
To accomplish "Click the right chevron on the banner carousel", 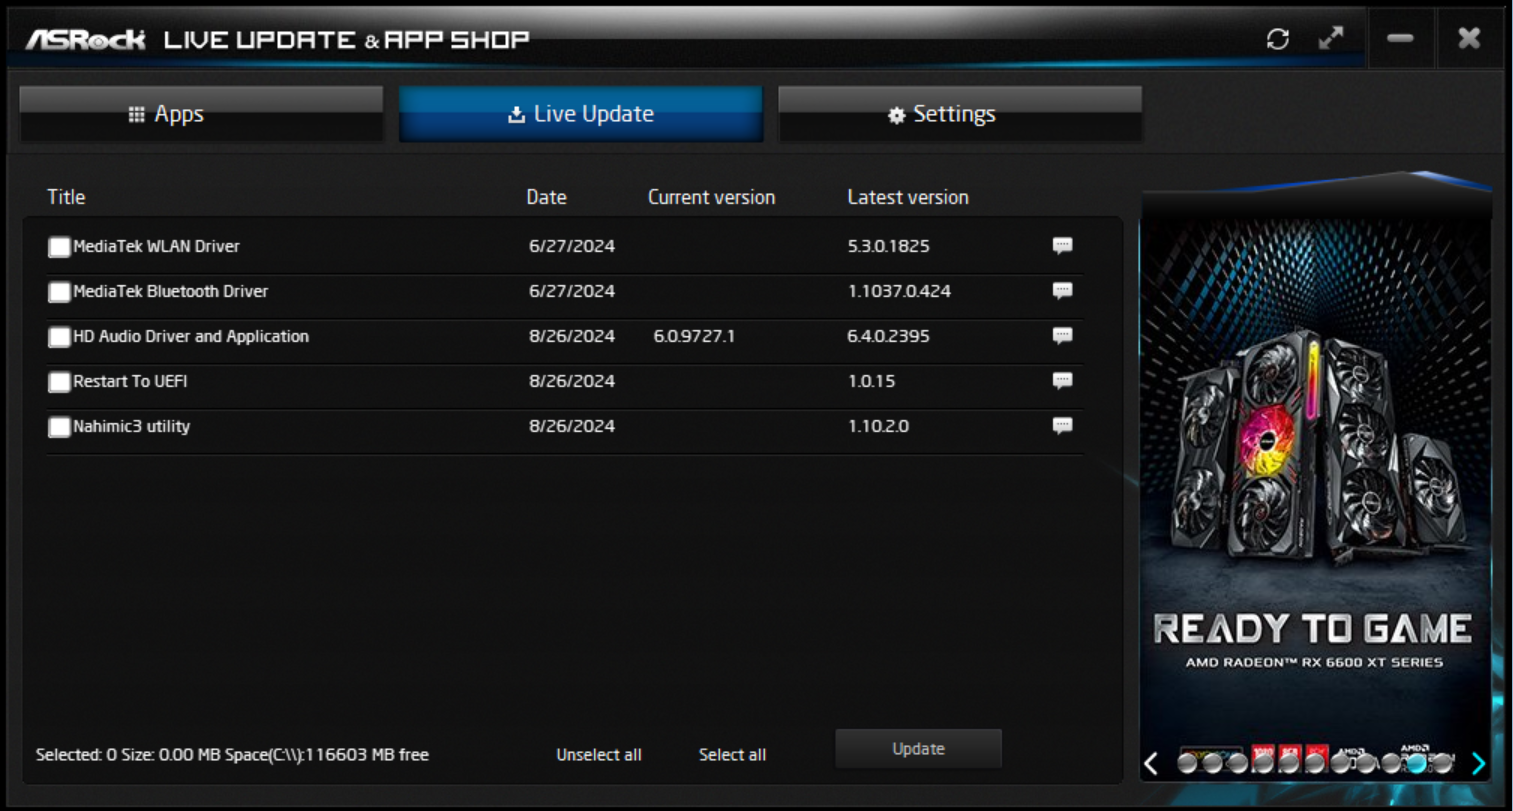I will tap(1480, 763).
